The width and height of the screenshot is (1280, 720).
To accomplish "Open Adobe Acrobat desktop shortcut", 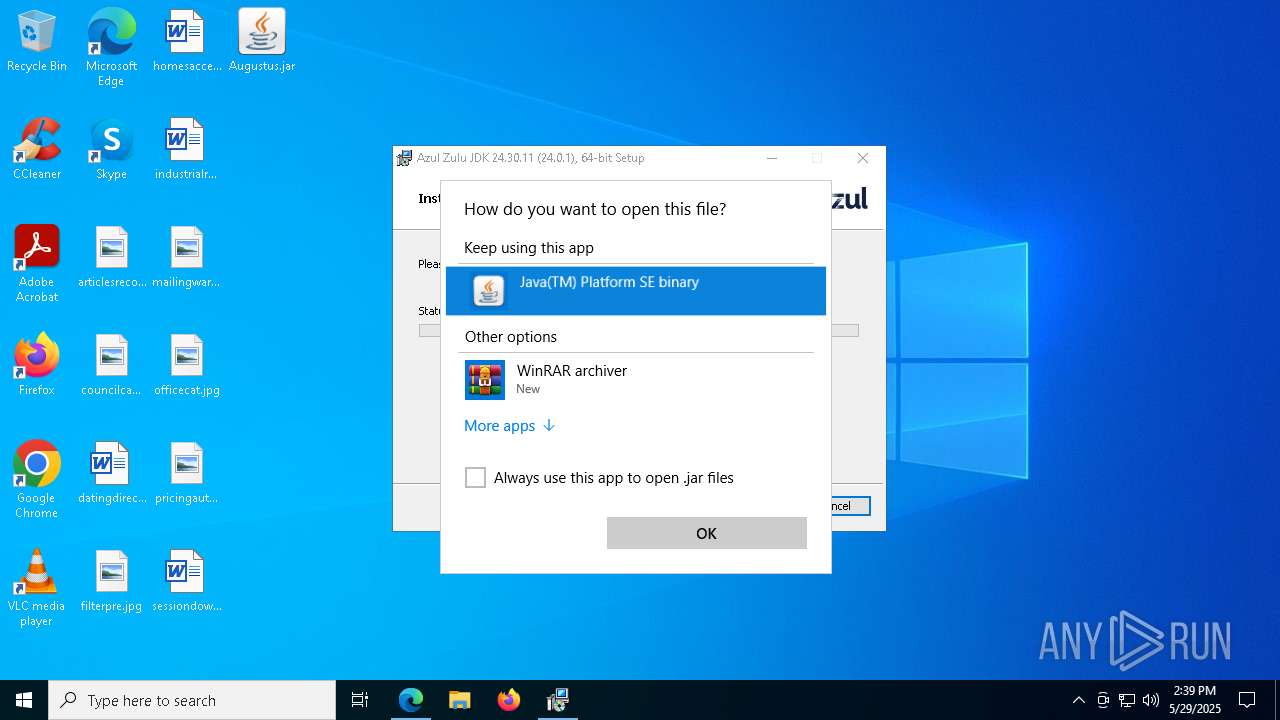I will 37,265.
